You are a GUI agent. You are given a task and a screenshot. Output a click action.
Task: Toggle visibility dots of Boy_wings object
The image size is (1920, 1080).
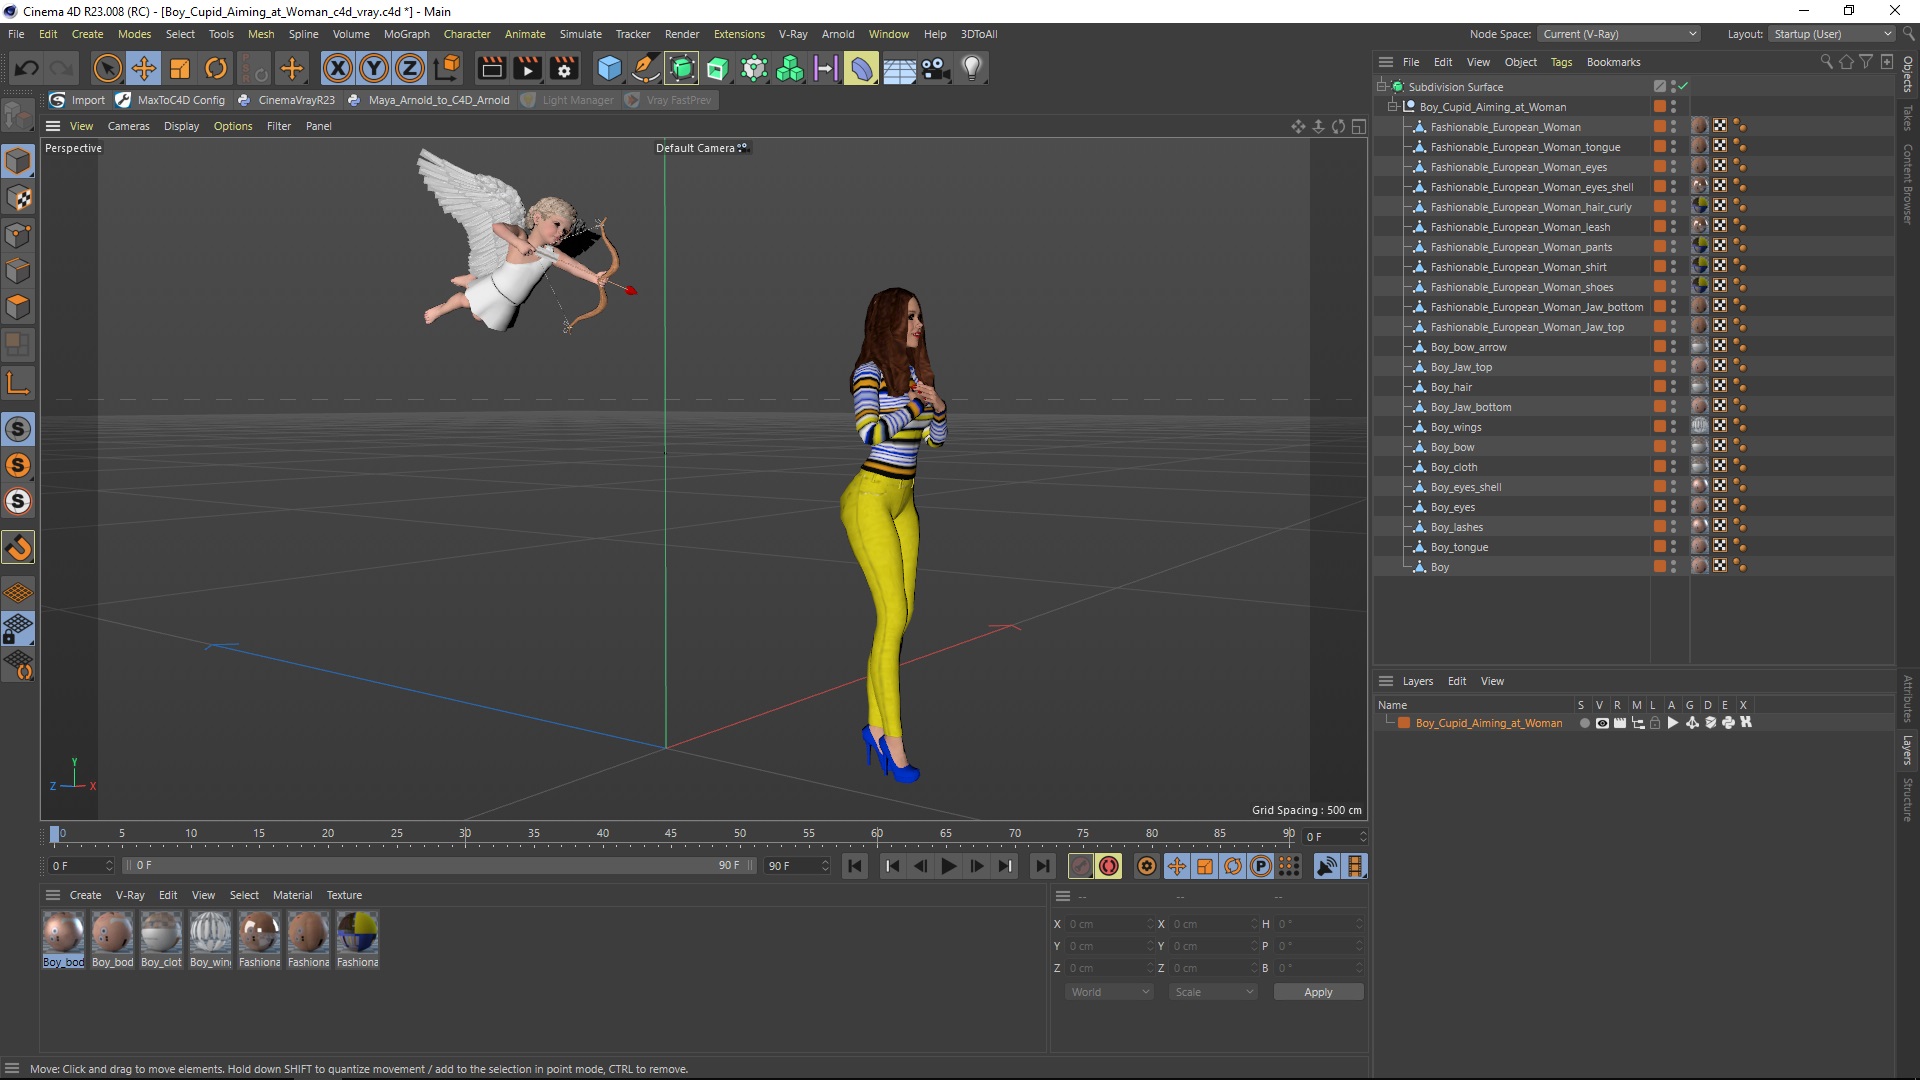click(x=1674, y=427)
